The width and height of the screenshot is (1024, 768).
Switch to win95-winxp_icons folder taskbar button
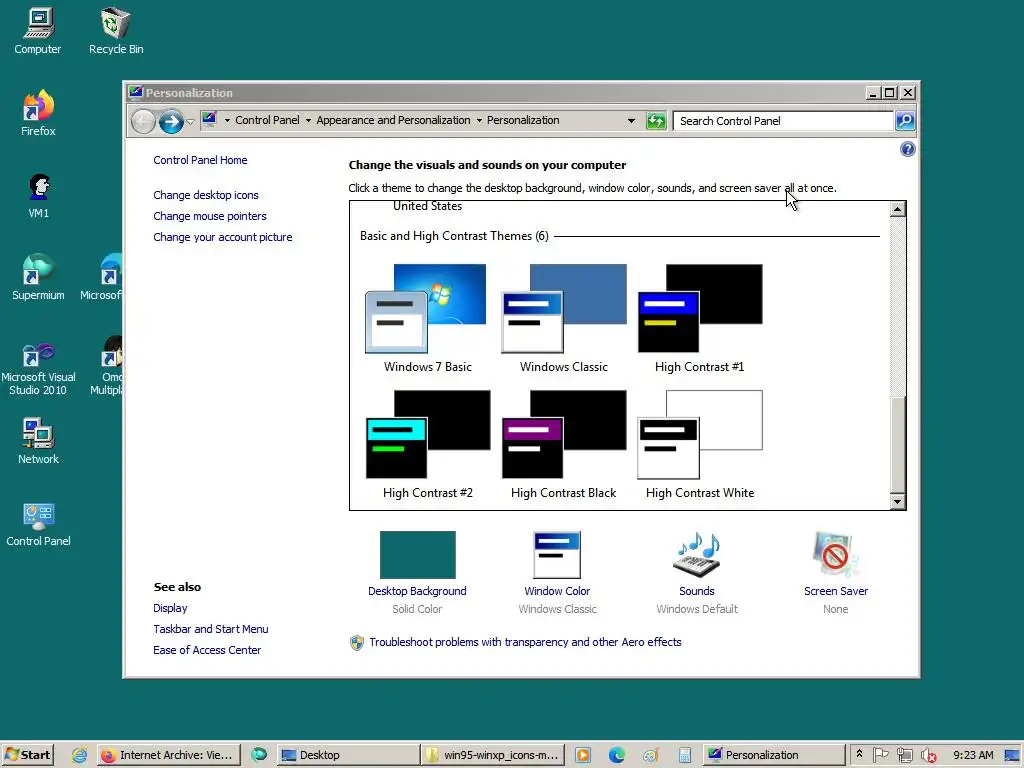click(492, 755)
